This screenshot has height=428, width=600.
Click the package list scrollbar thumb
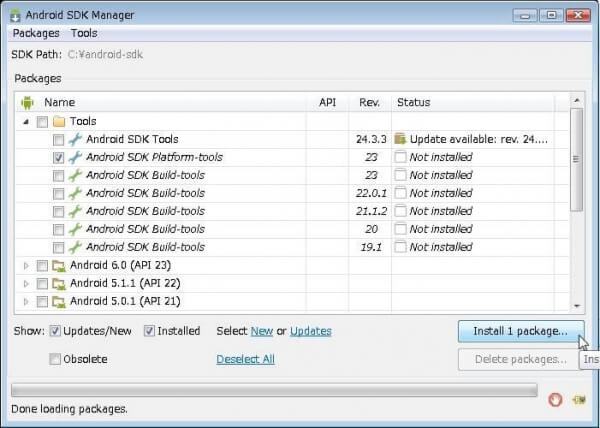coord(576,159)
